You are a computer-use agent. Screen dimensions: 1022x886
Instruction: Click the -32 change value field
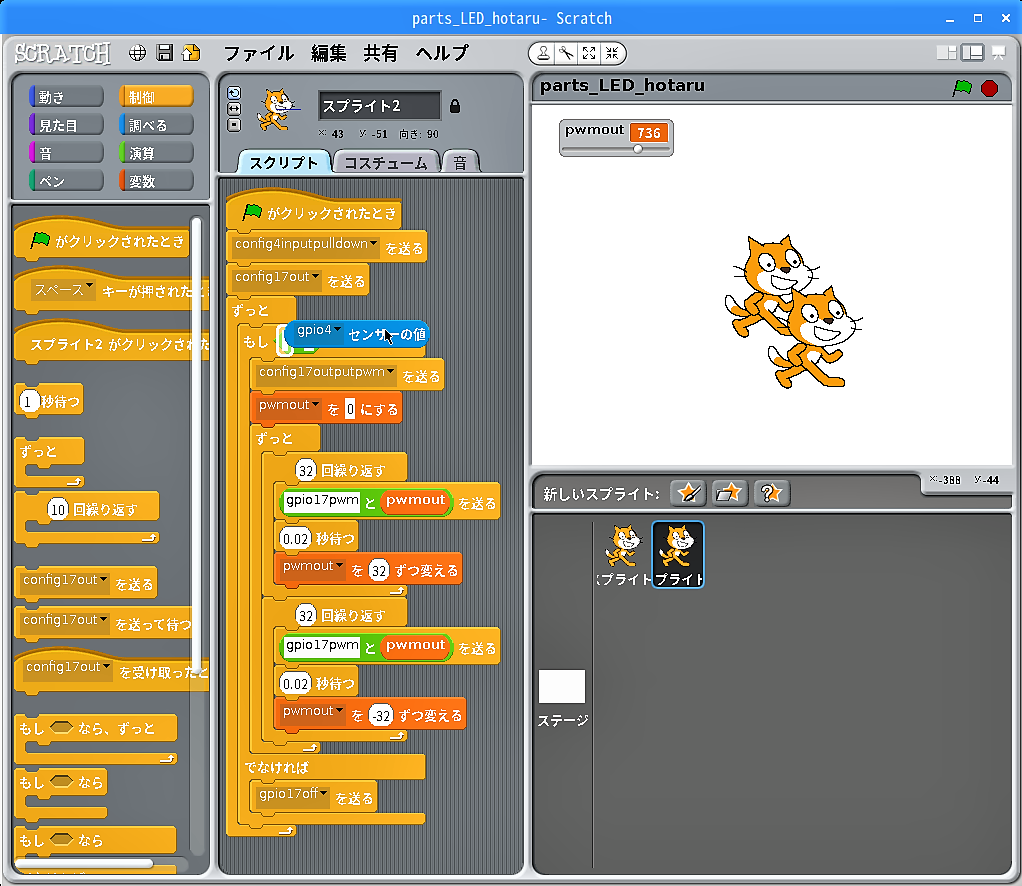(x=381, y=716)
